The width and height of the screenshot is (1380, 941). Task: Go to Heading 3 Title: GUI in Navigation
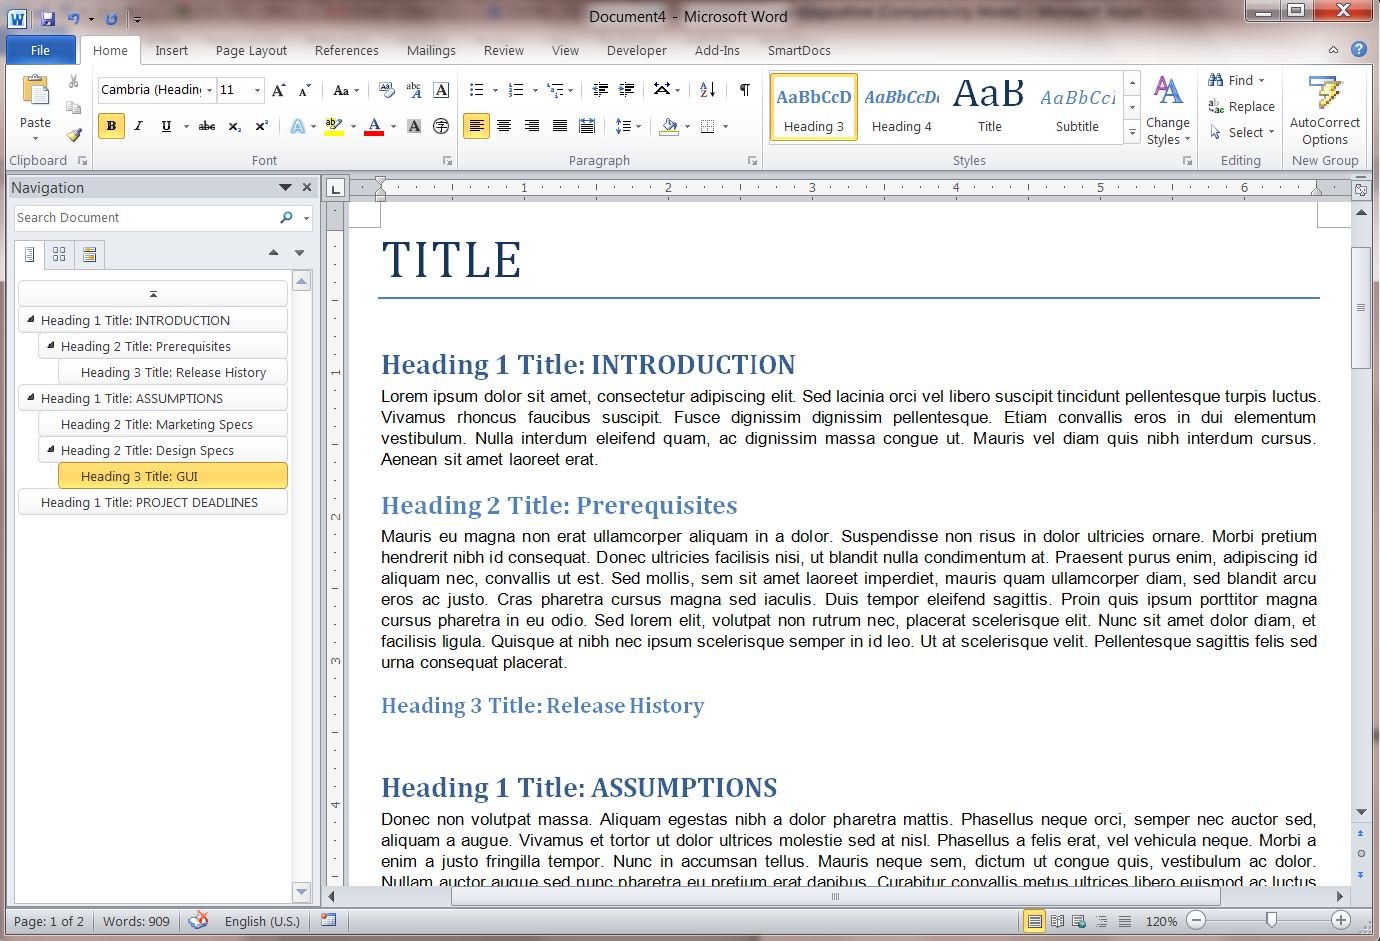point(173,476)
